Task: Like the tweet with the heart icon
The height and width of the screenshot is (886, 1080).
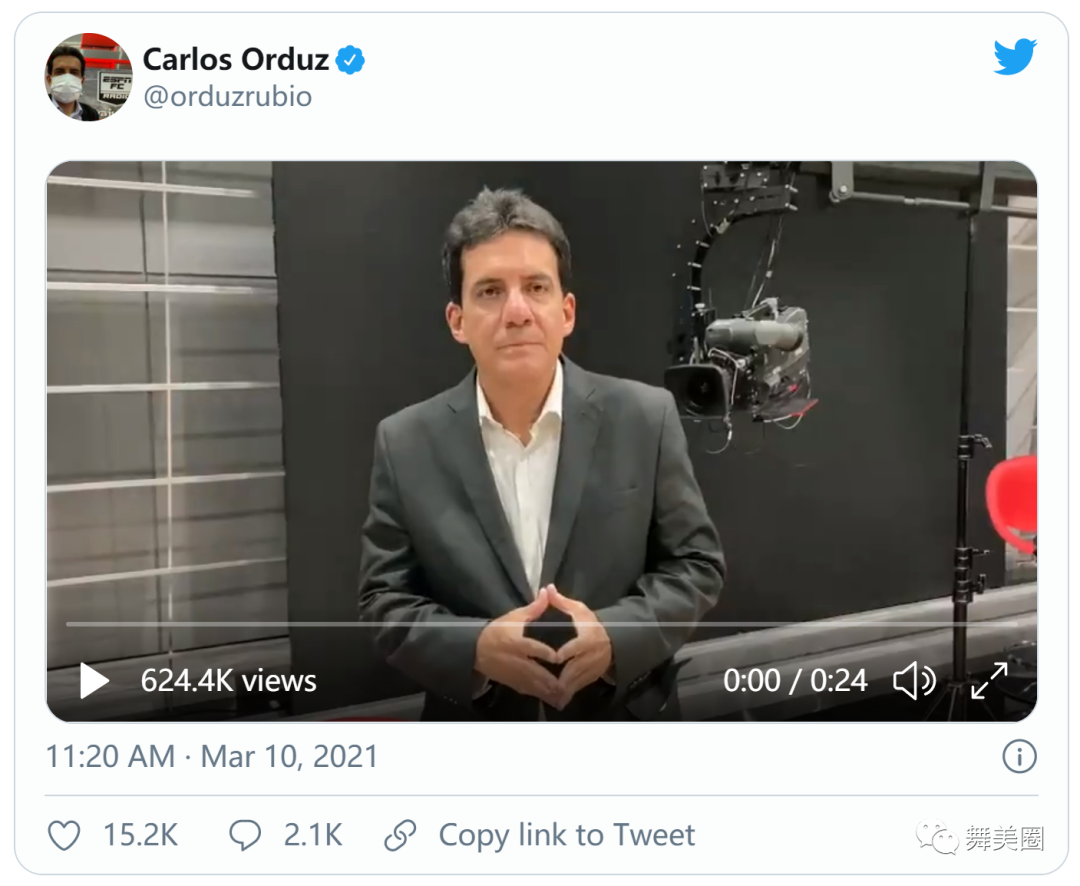Action: (64, 835)
